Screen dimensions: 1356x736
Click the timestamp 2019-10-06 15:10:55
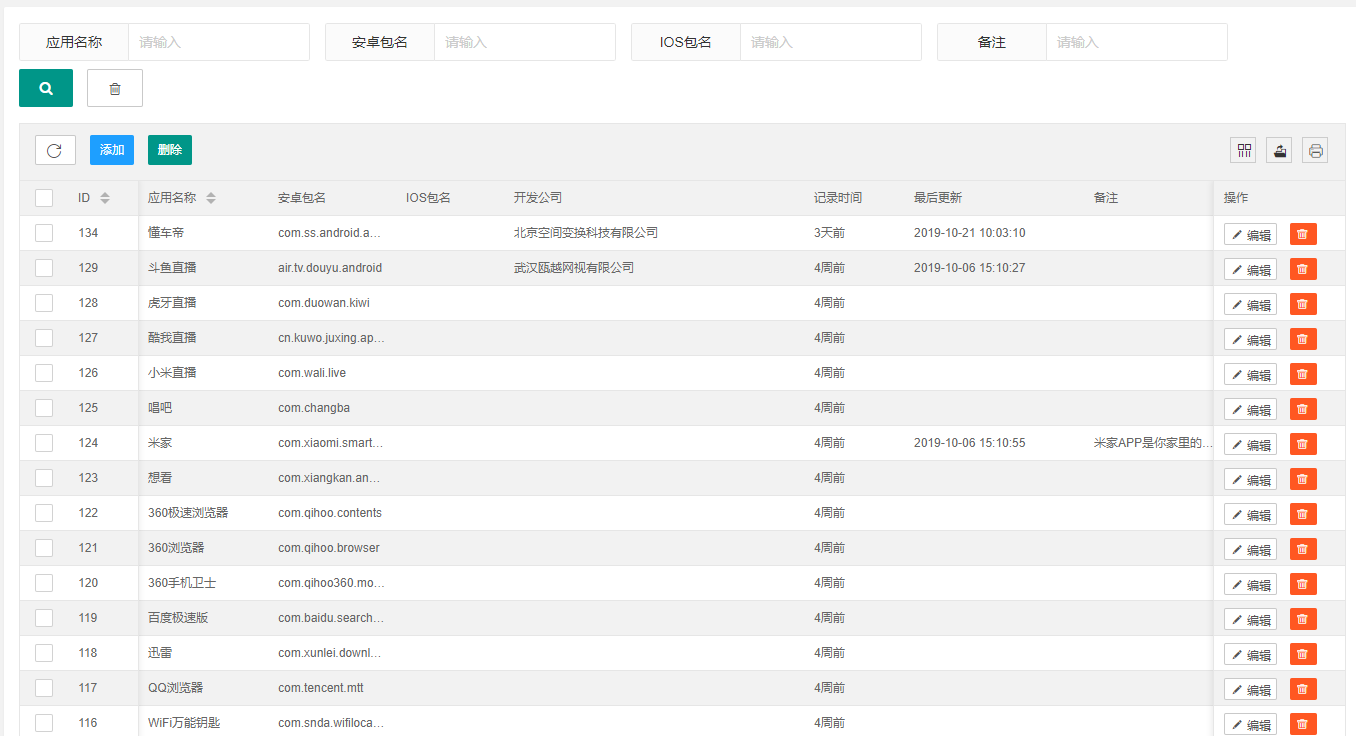pos(970,443)
